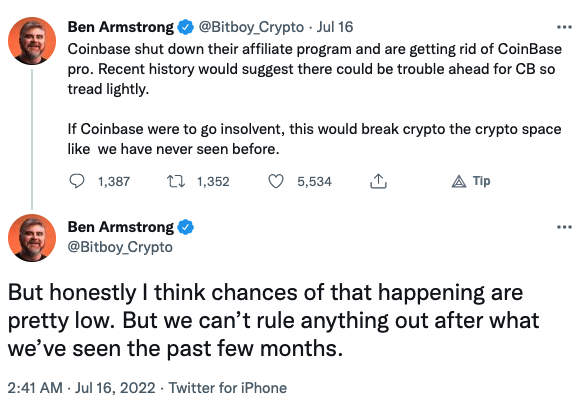Open more options on the second tweet
The image size is (587, 408).
(564, 227)
